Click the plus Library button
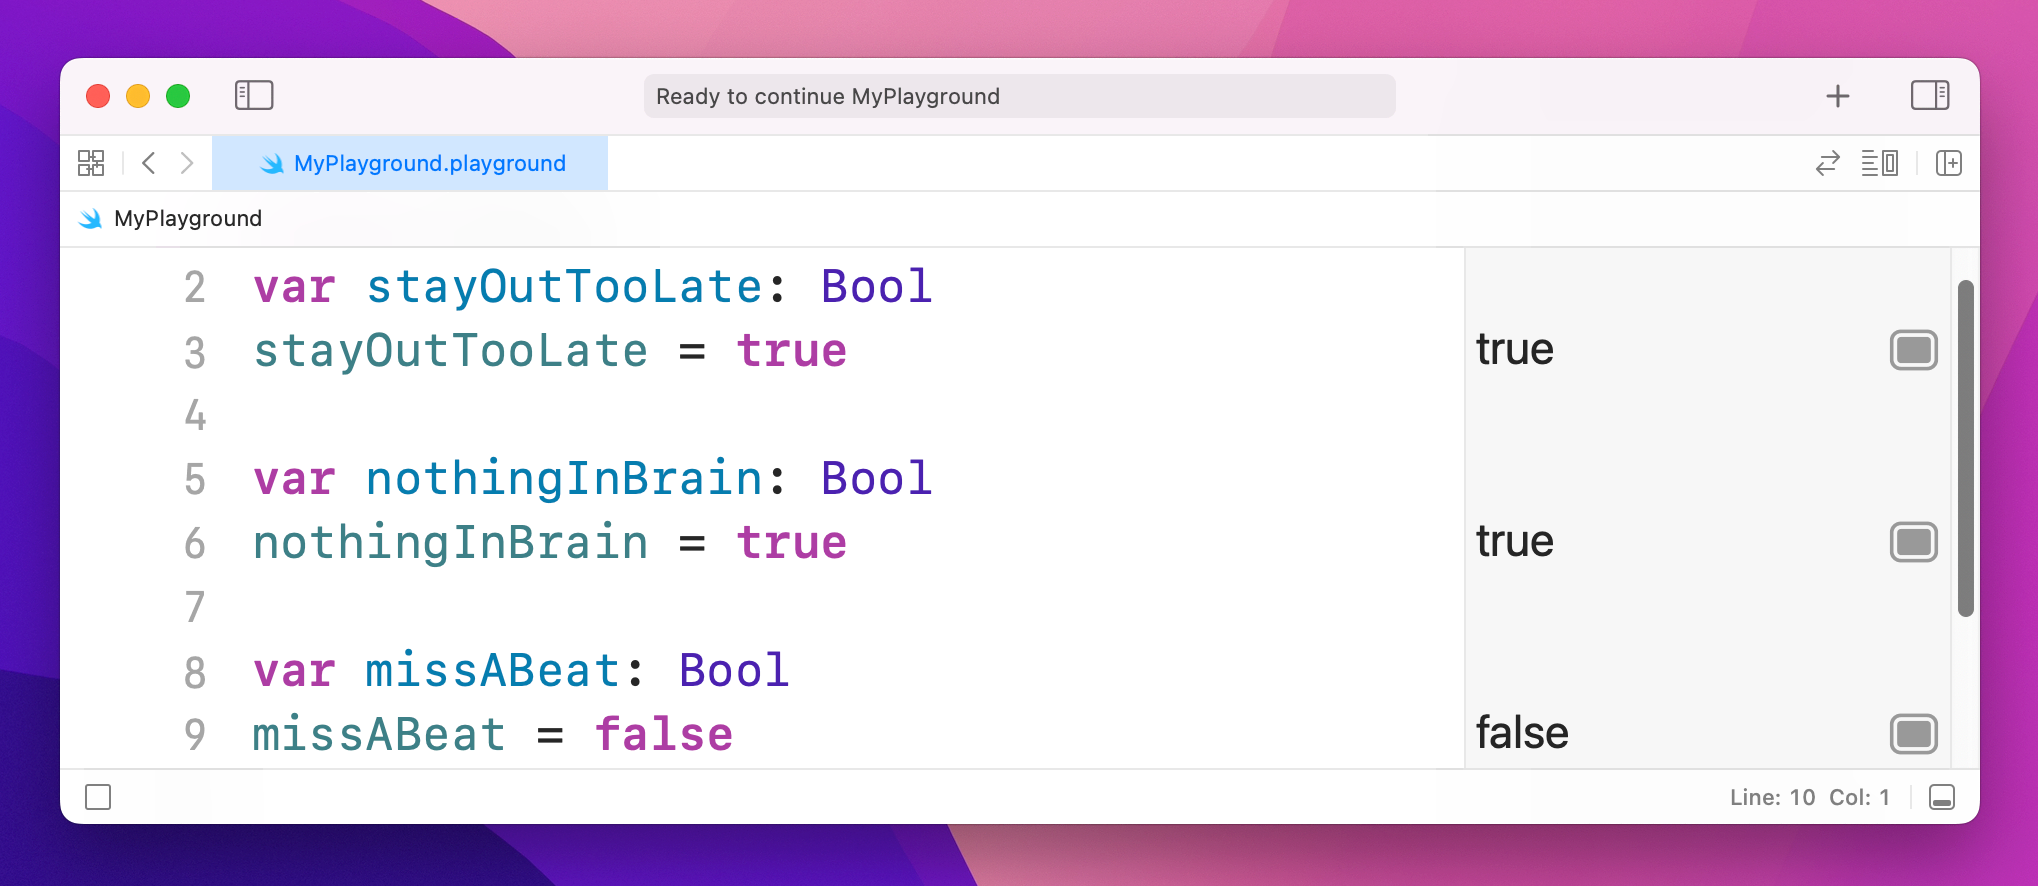This screenshot has height=886, width=2038. coord(1837,96)
